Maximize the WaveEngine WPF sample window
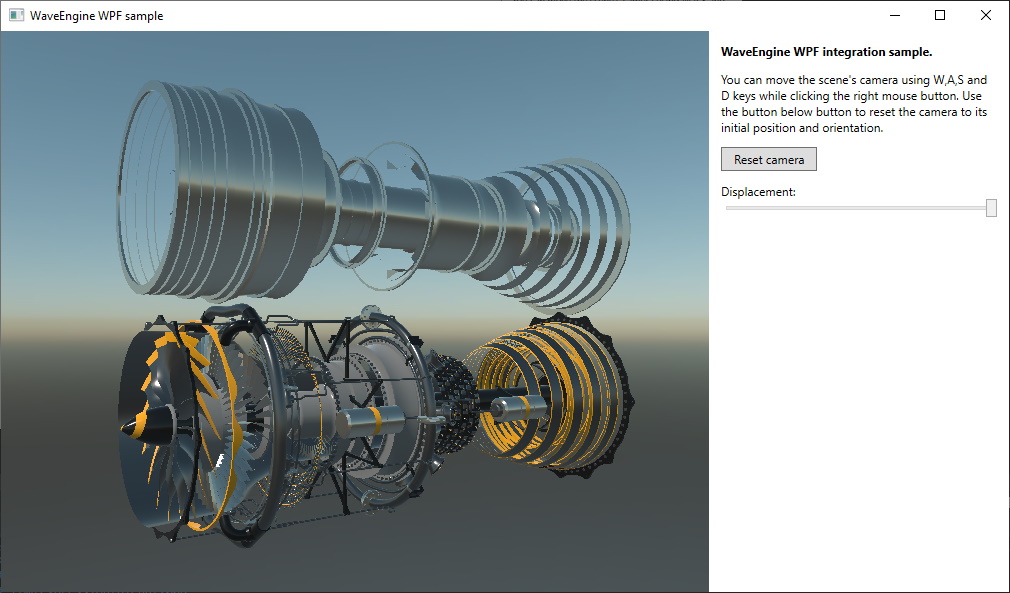Image resolution: width=1010 pixels, height=593 pixels. tap(940, 15)
